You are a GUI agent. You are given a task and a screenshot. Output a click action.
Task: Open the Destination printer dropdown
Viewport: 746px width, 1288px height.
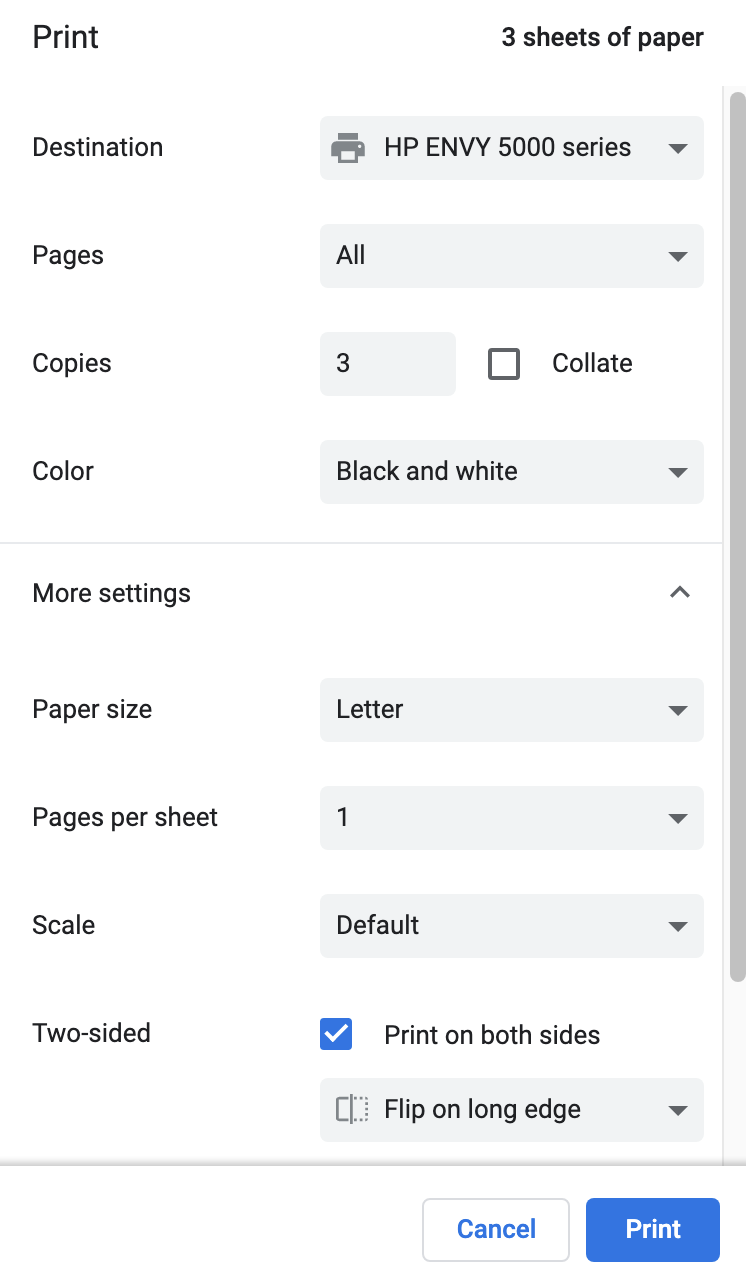511,148
